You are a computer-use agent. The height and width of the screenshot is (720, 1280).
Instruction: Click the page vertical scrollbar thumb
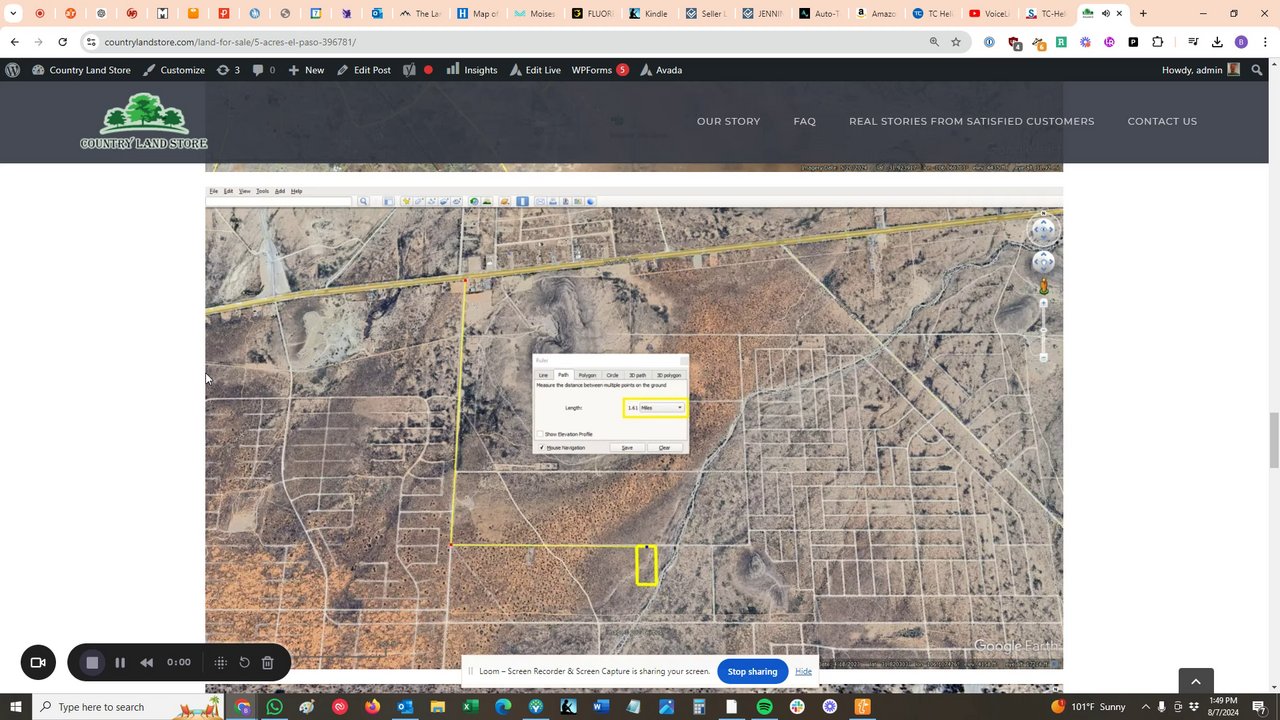pyautogui.click(x=1273, y=440)
